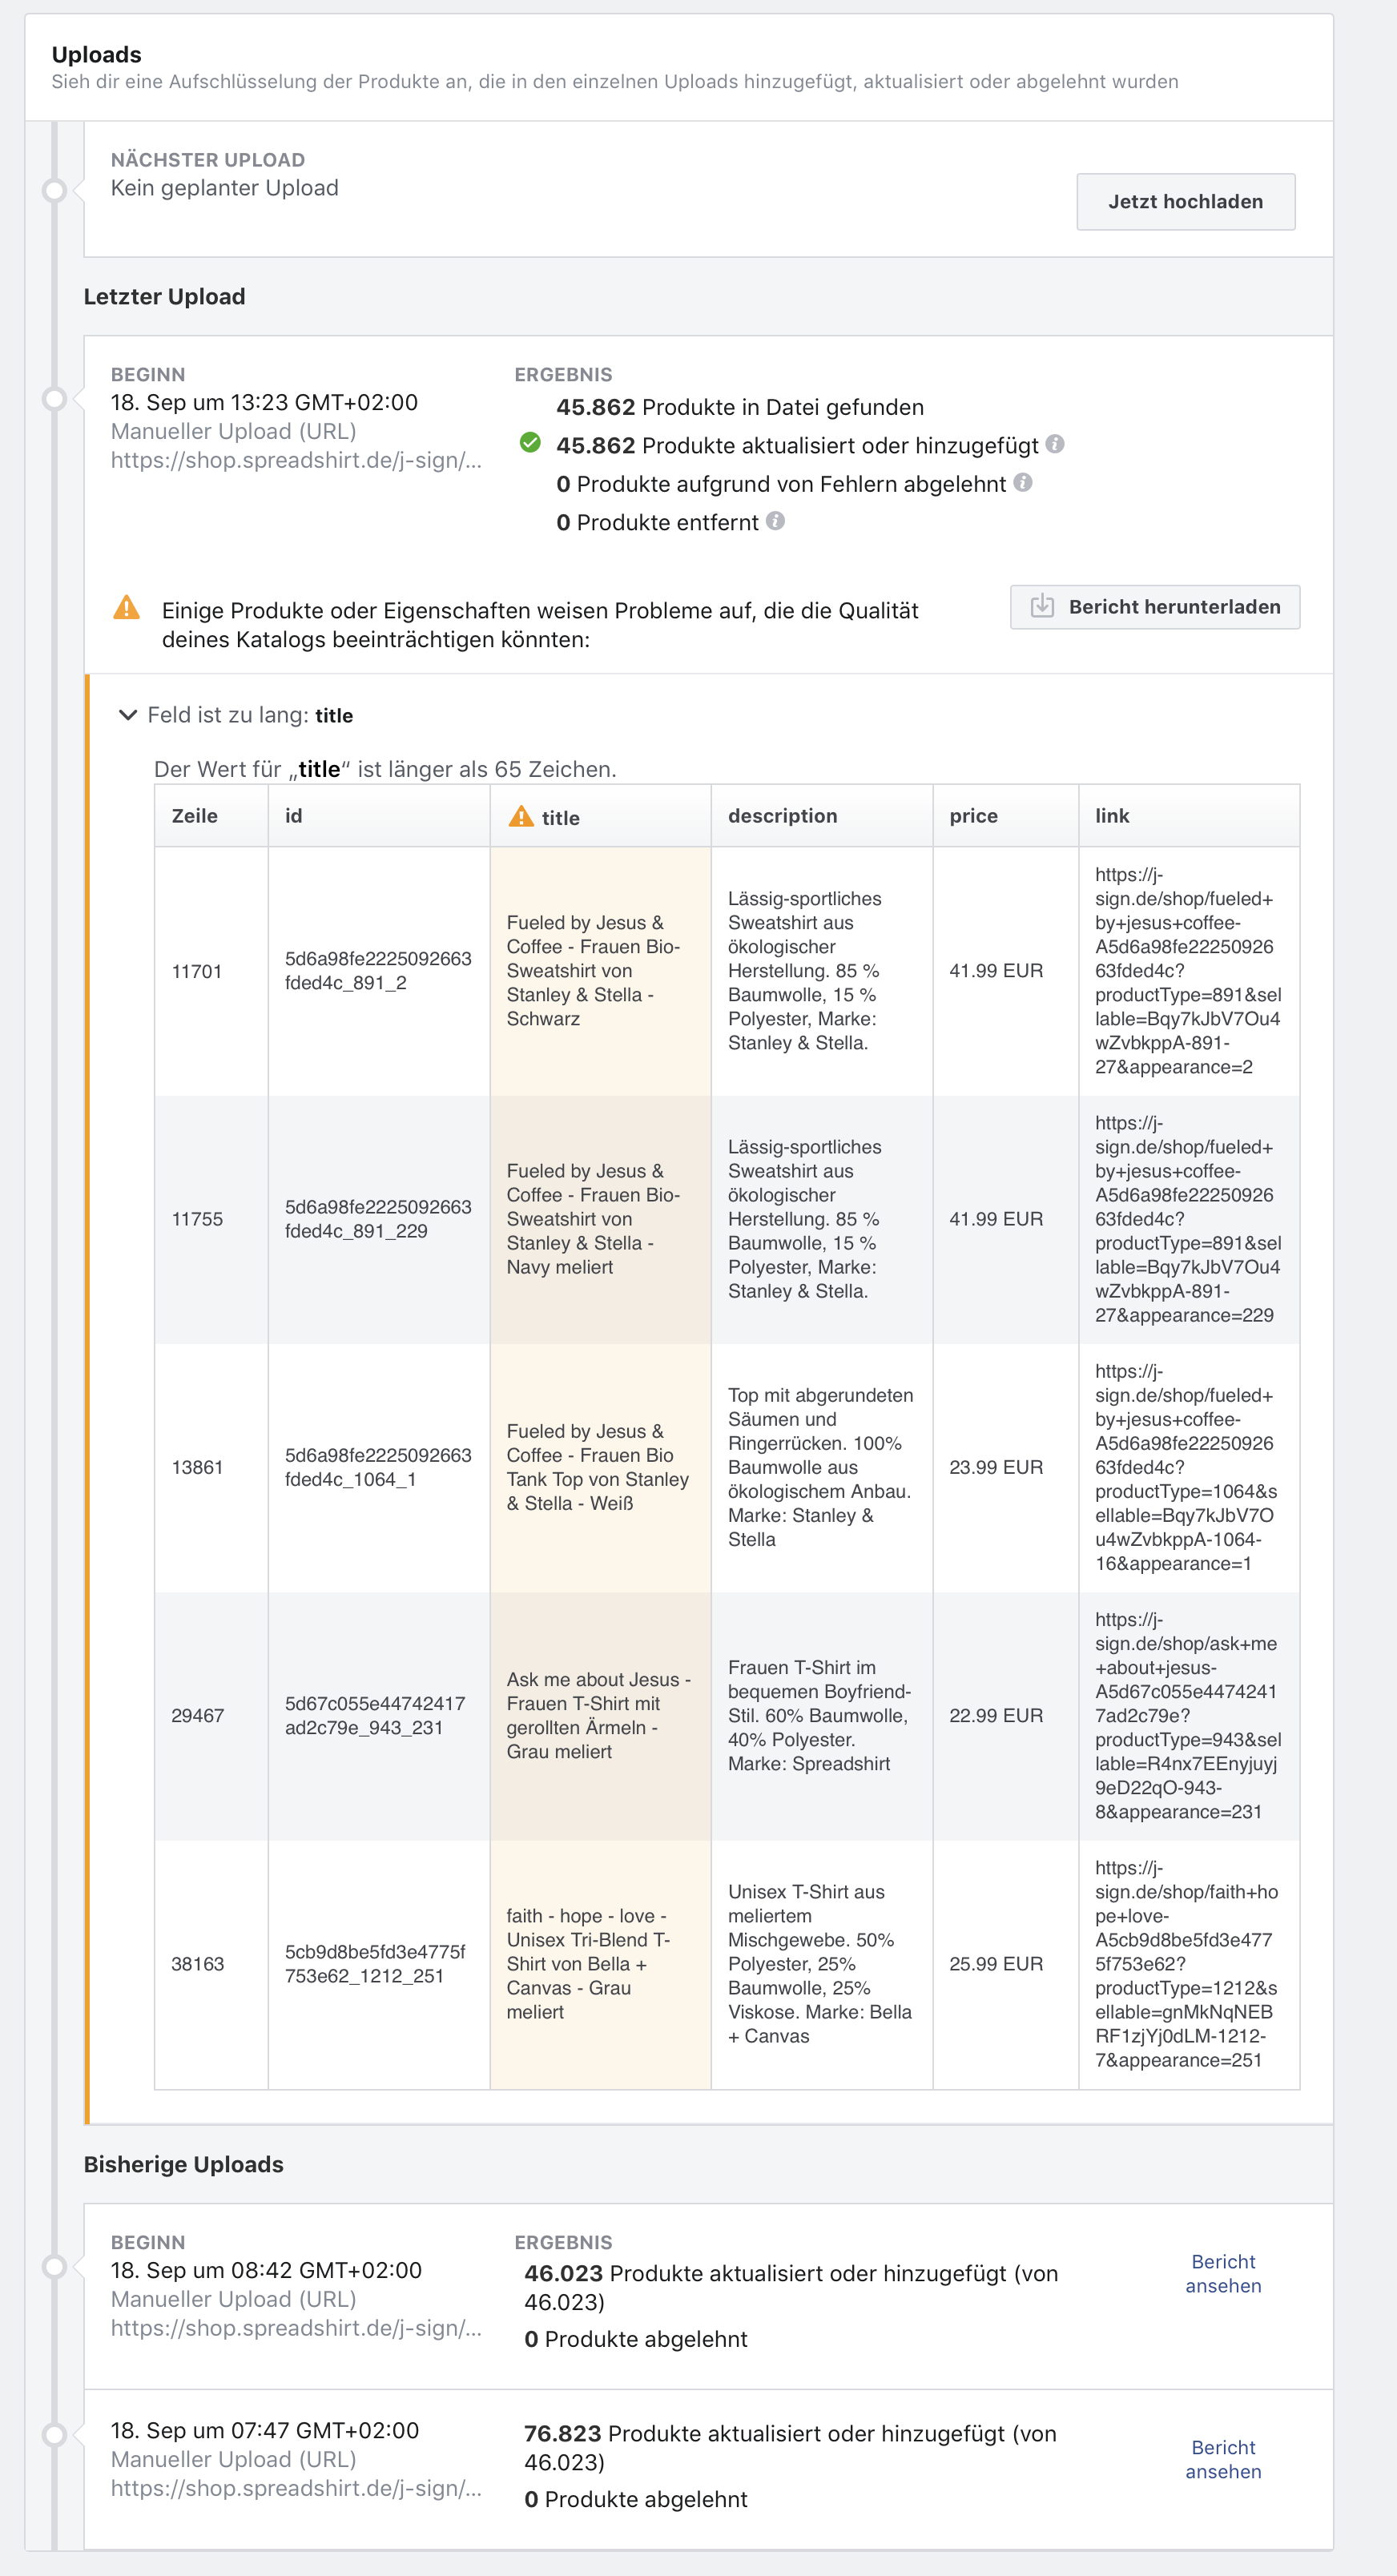Click the 'price' column header
1397x2576 pixels.
[x=973, y=816]
